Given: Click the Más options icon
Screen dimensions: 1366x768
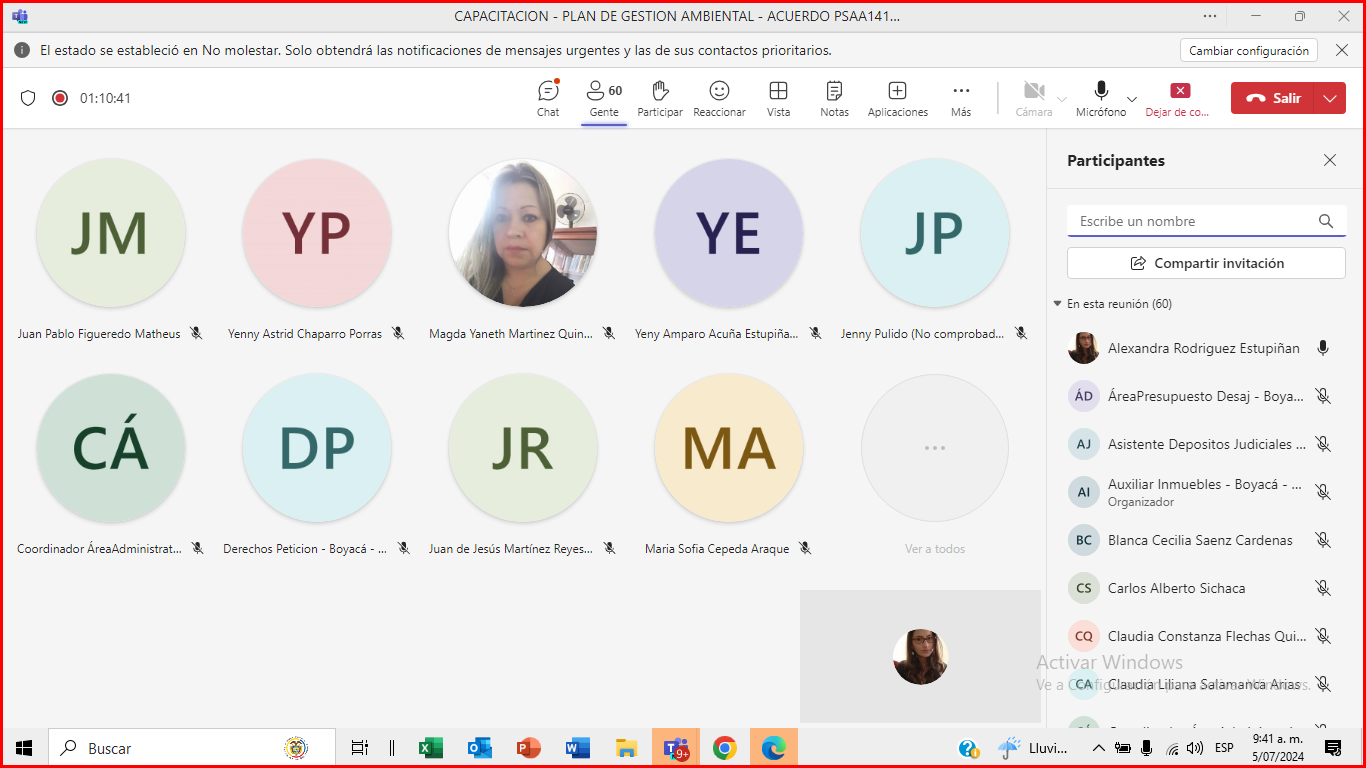Looking at the screenshot, I should [x=961, y=98].
